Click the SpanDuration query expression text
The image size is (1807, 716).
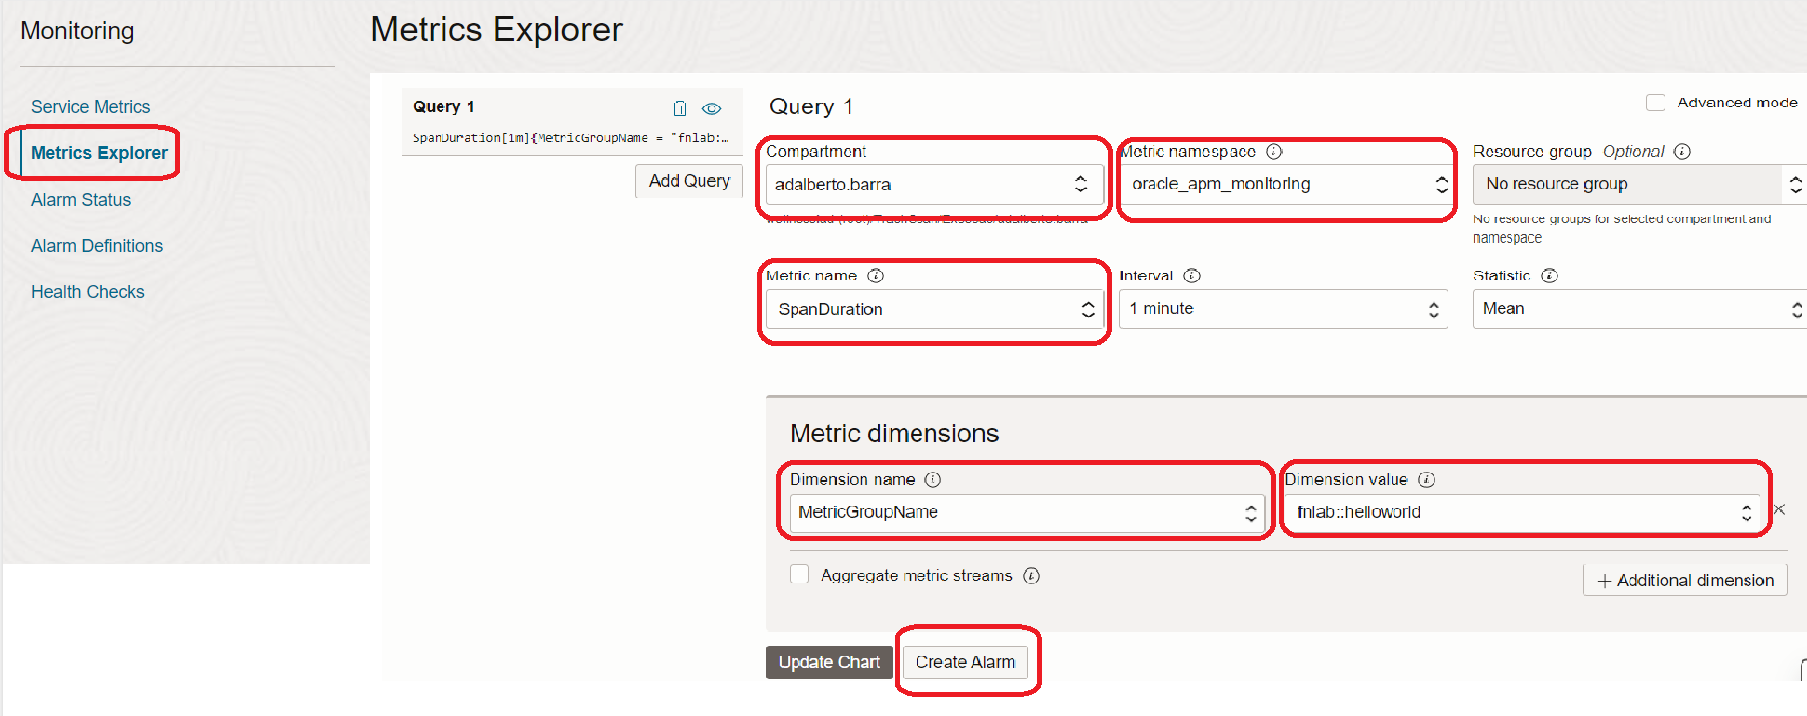(570, 138)
